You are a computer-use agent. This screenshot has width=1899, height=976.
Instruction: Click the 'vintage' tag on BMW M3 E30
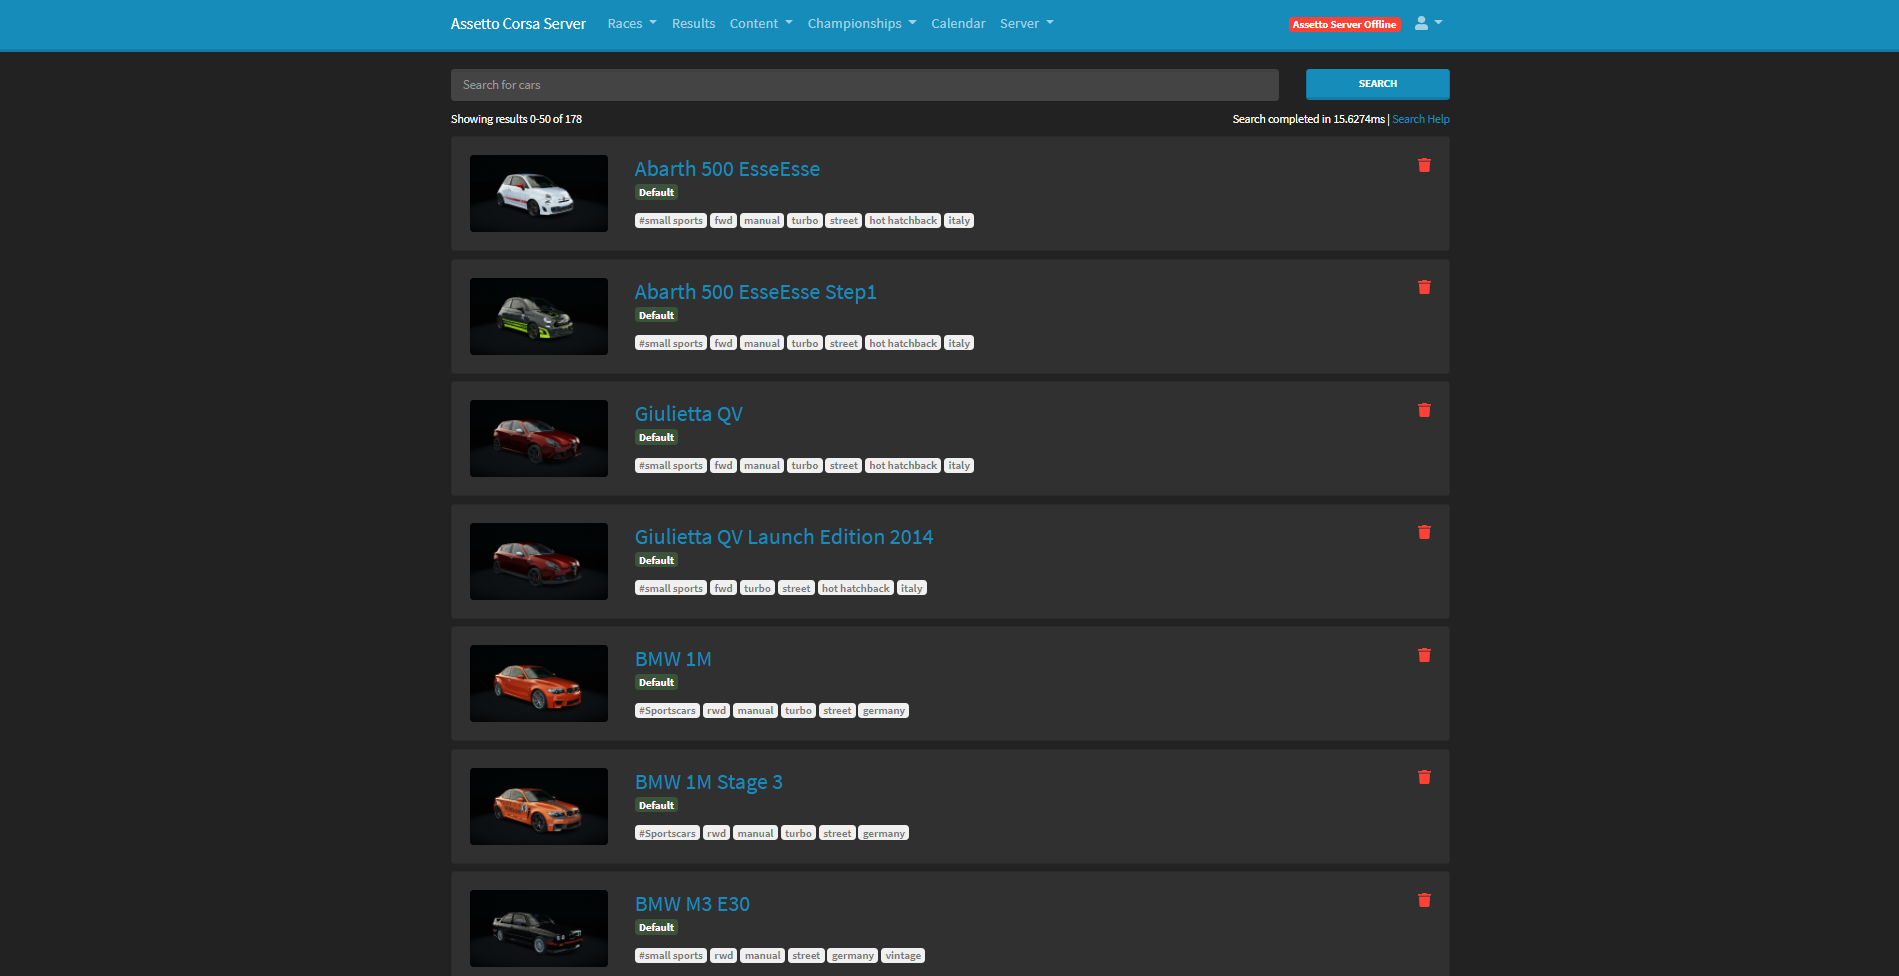coord(903,956)
